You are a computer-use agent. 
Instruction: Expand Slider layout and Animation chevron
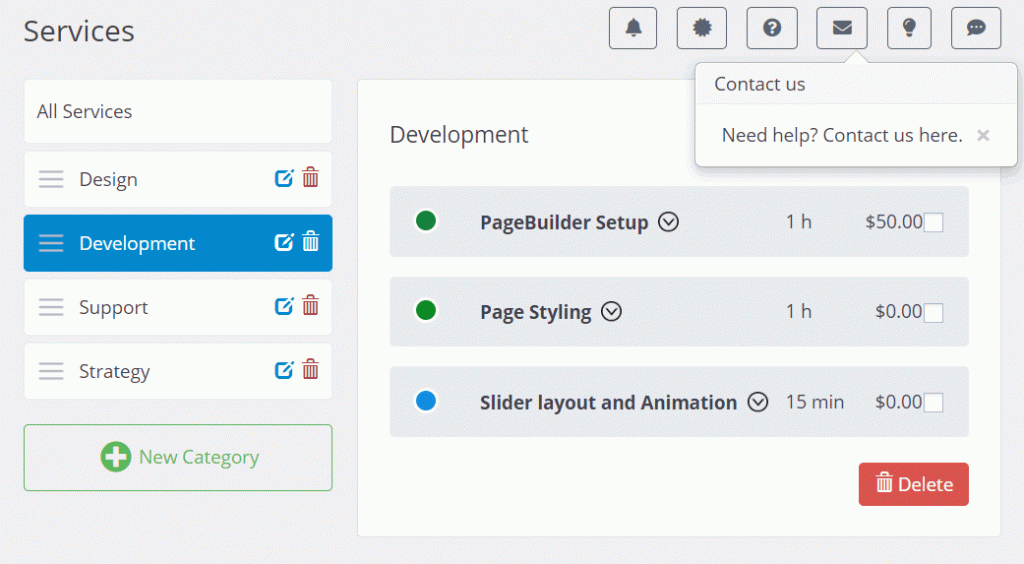[x=758, y=401]
